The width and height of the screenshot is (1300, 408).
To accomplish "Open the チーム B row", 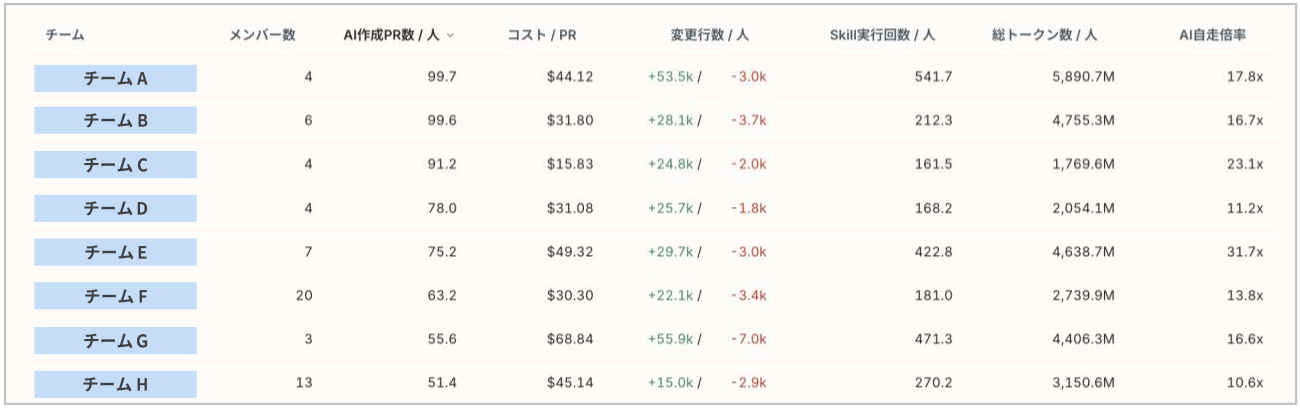I will tap(655, 121).
